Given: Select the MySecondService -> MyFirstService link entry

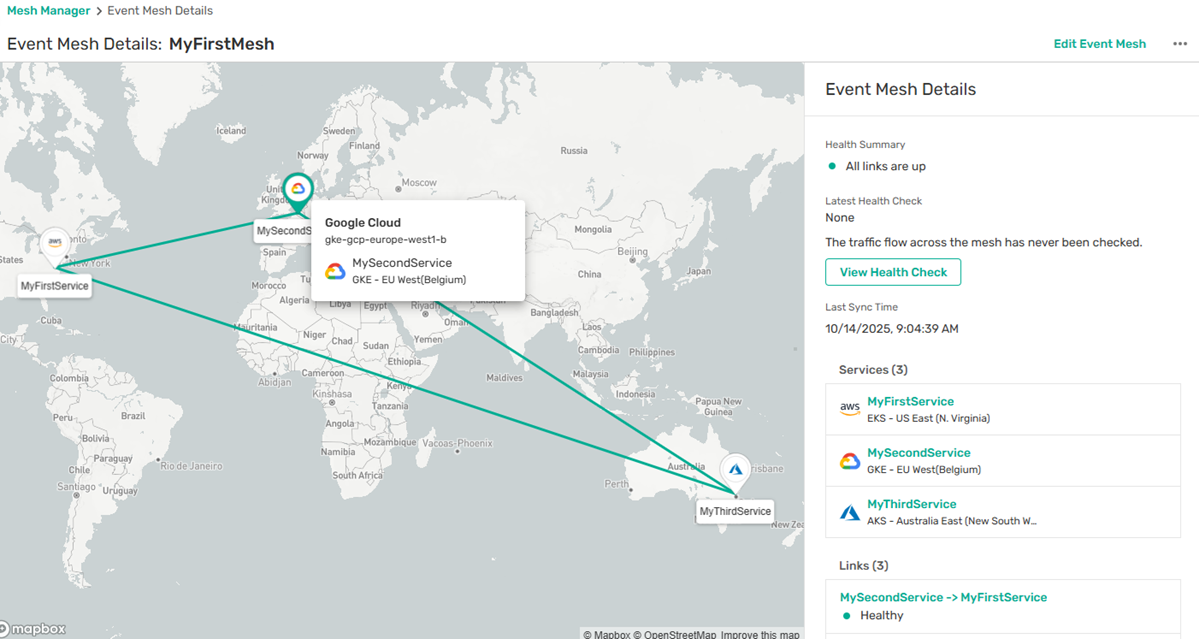Looking at the screenshot, I should point(943,597).
